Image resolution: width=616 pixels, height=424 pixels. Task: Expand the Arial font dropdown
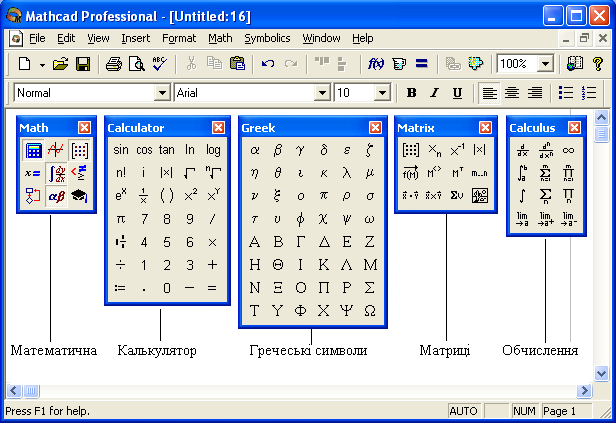click(x=322, y=93)
